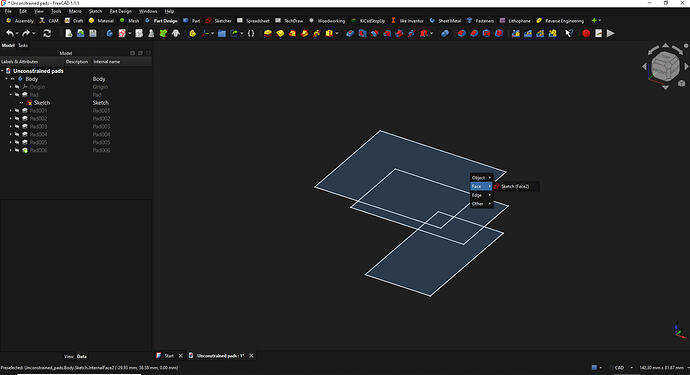Toggle visibility of Pad002
690x375 pixels.
pos(17,118)
